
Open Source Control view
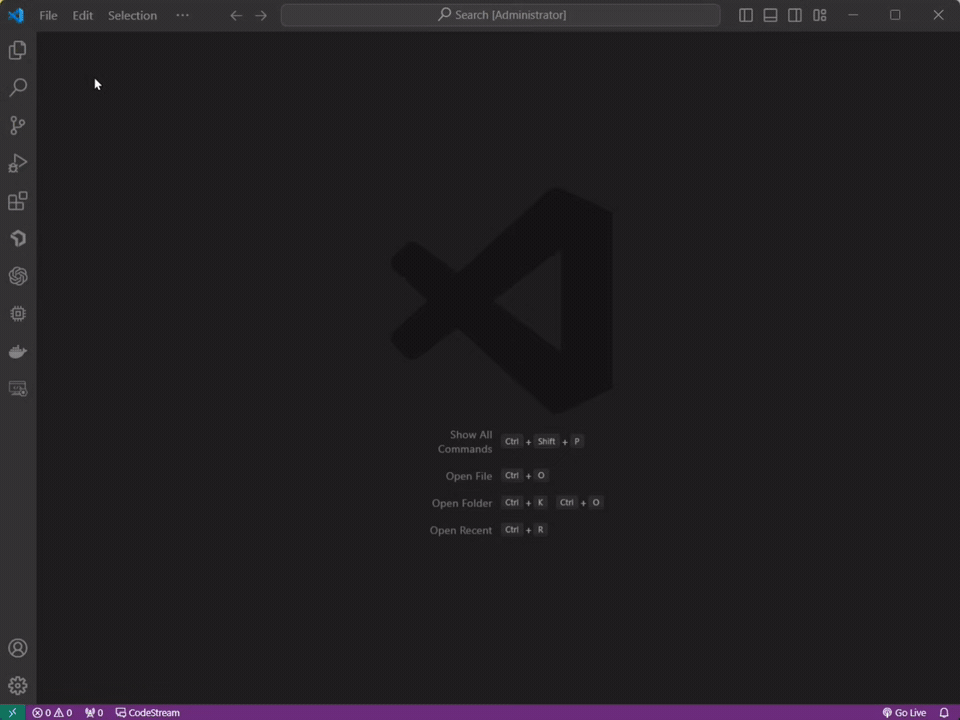[x=18, y=126]
